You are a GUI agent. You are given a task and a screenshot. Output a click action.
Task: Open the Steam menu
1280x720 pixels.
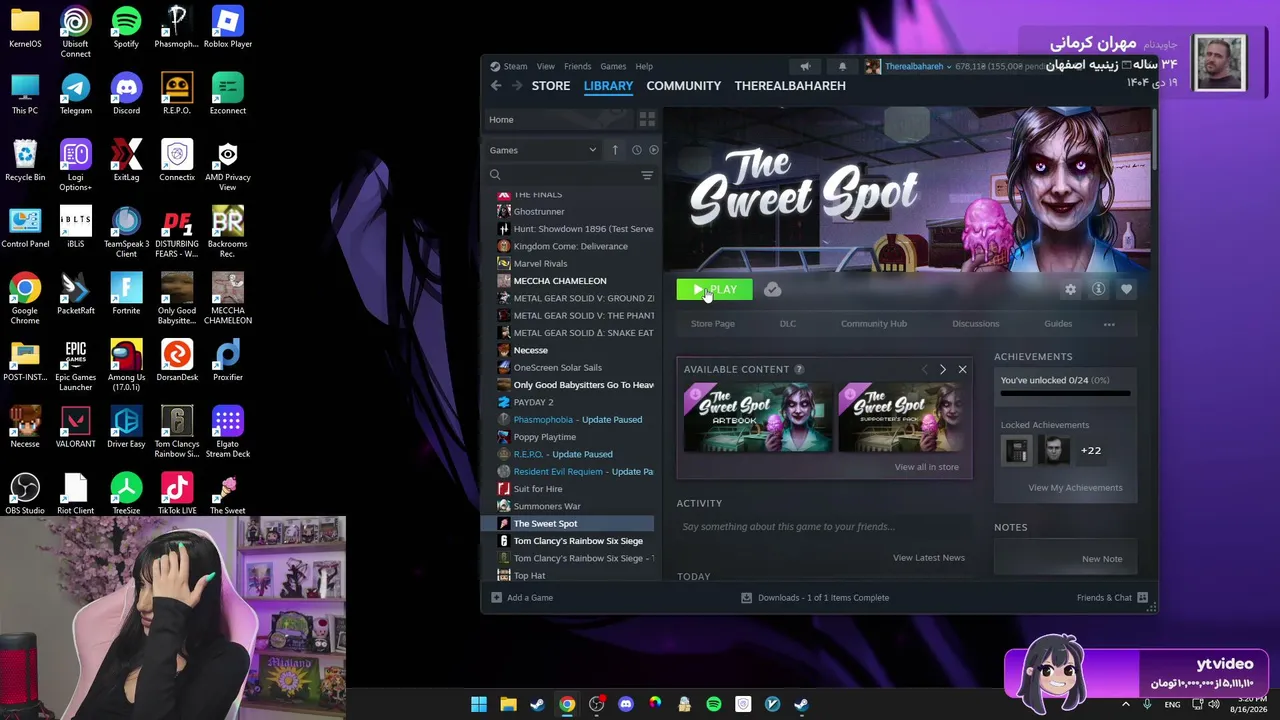click(515, 67)
